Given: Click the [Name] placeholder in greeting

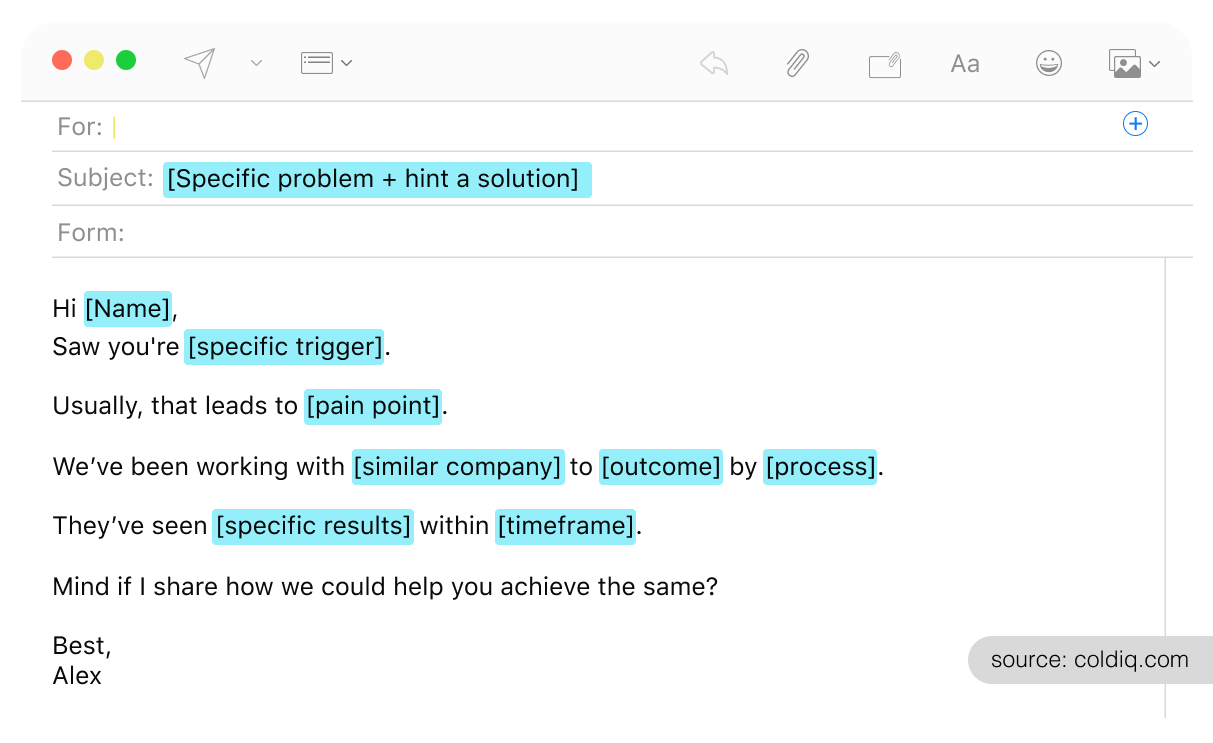Looking at the screenshot, I should pos(128,309).
